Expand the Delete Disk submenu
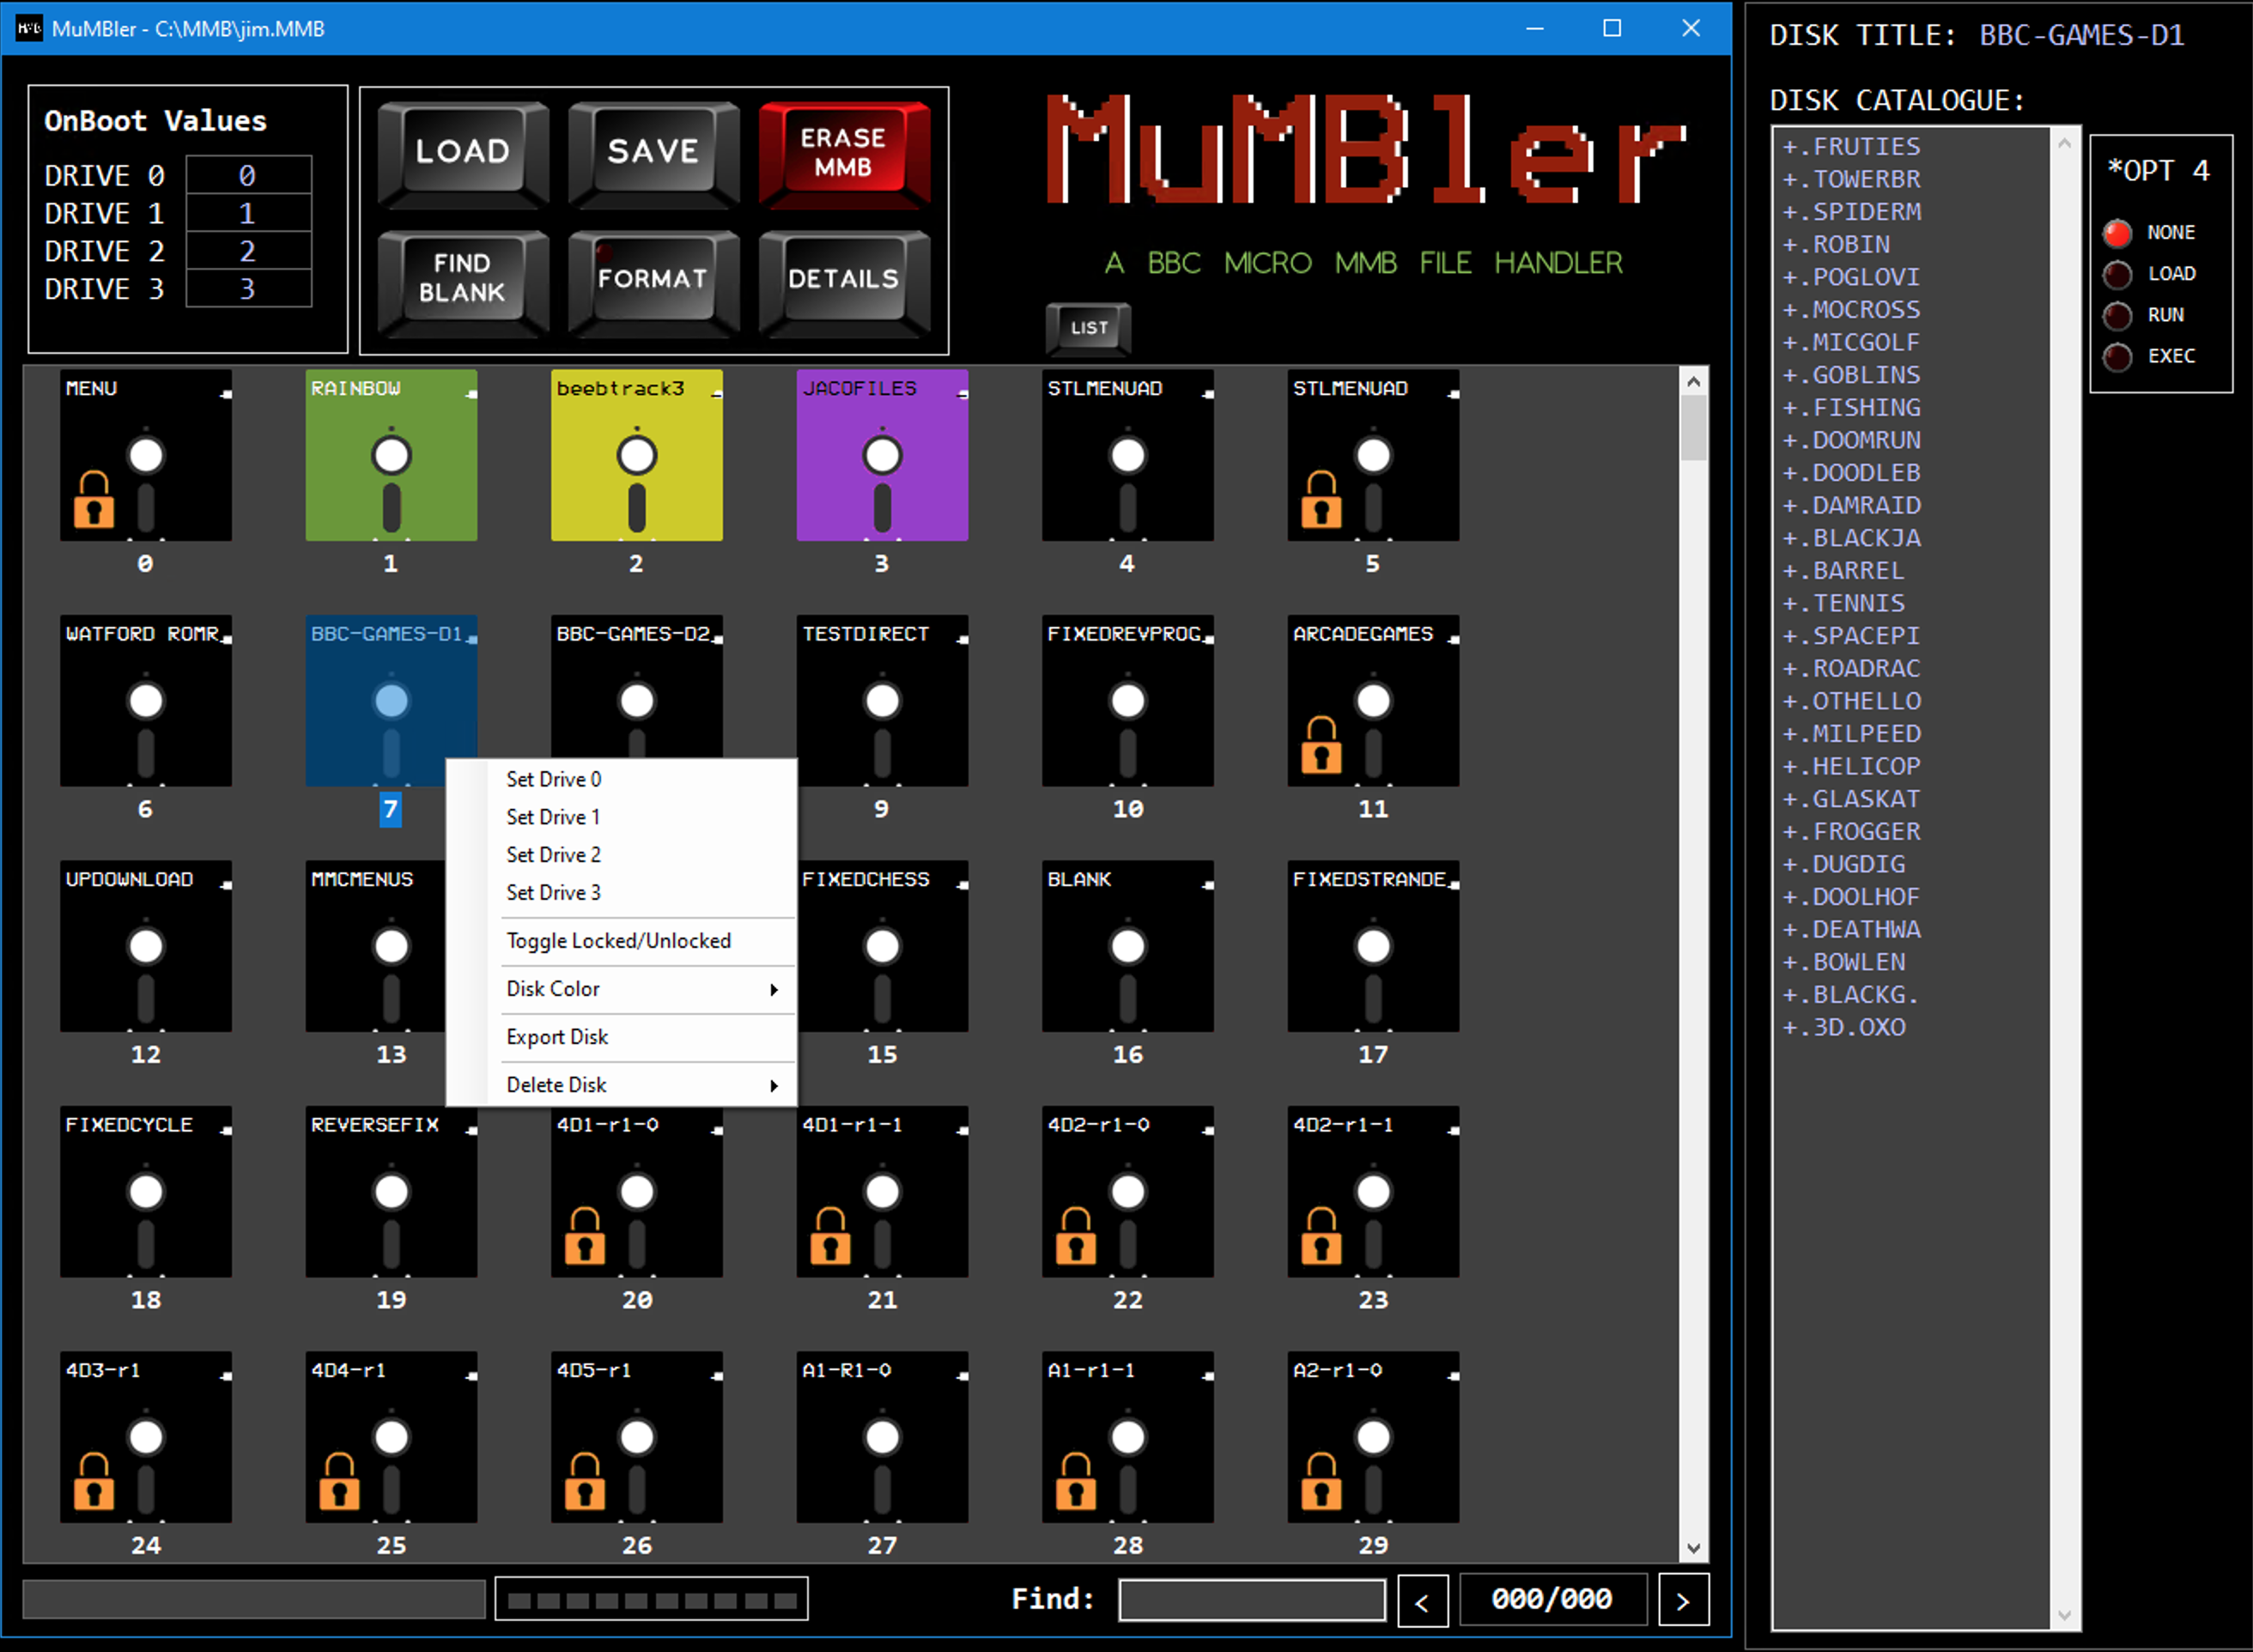The height and width of the screenshot is (1652, 2253). coord(622,1085)
